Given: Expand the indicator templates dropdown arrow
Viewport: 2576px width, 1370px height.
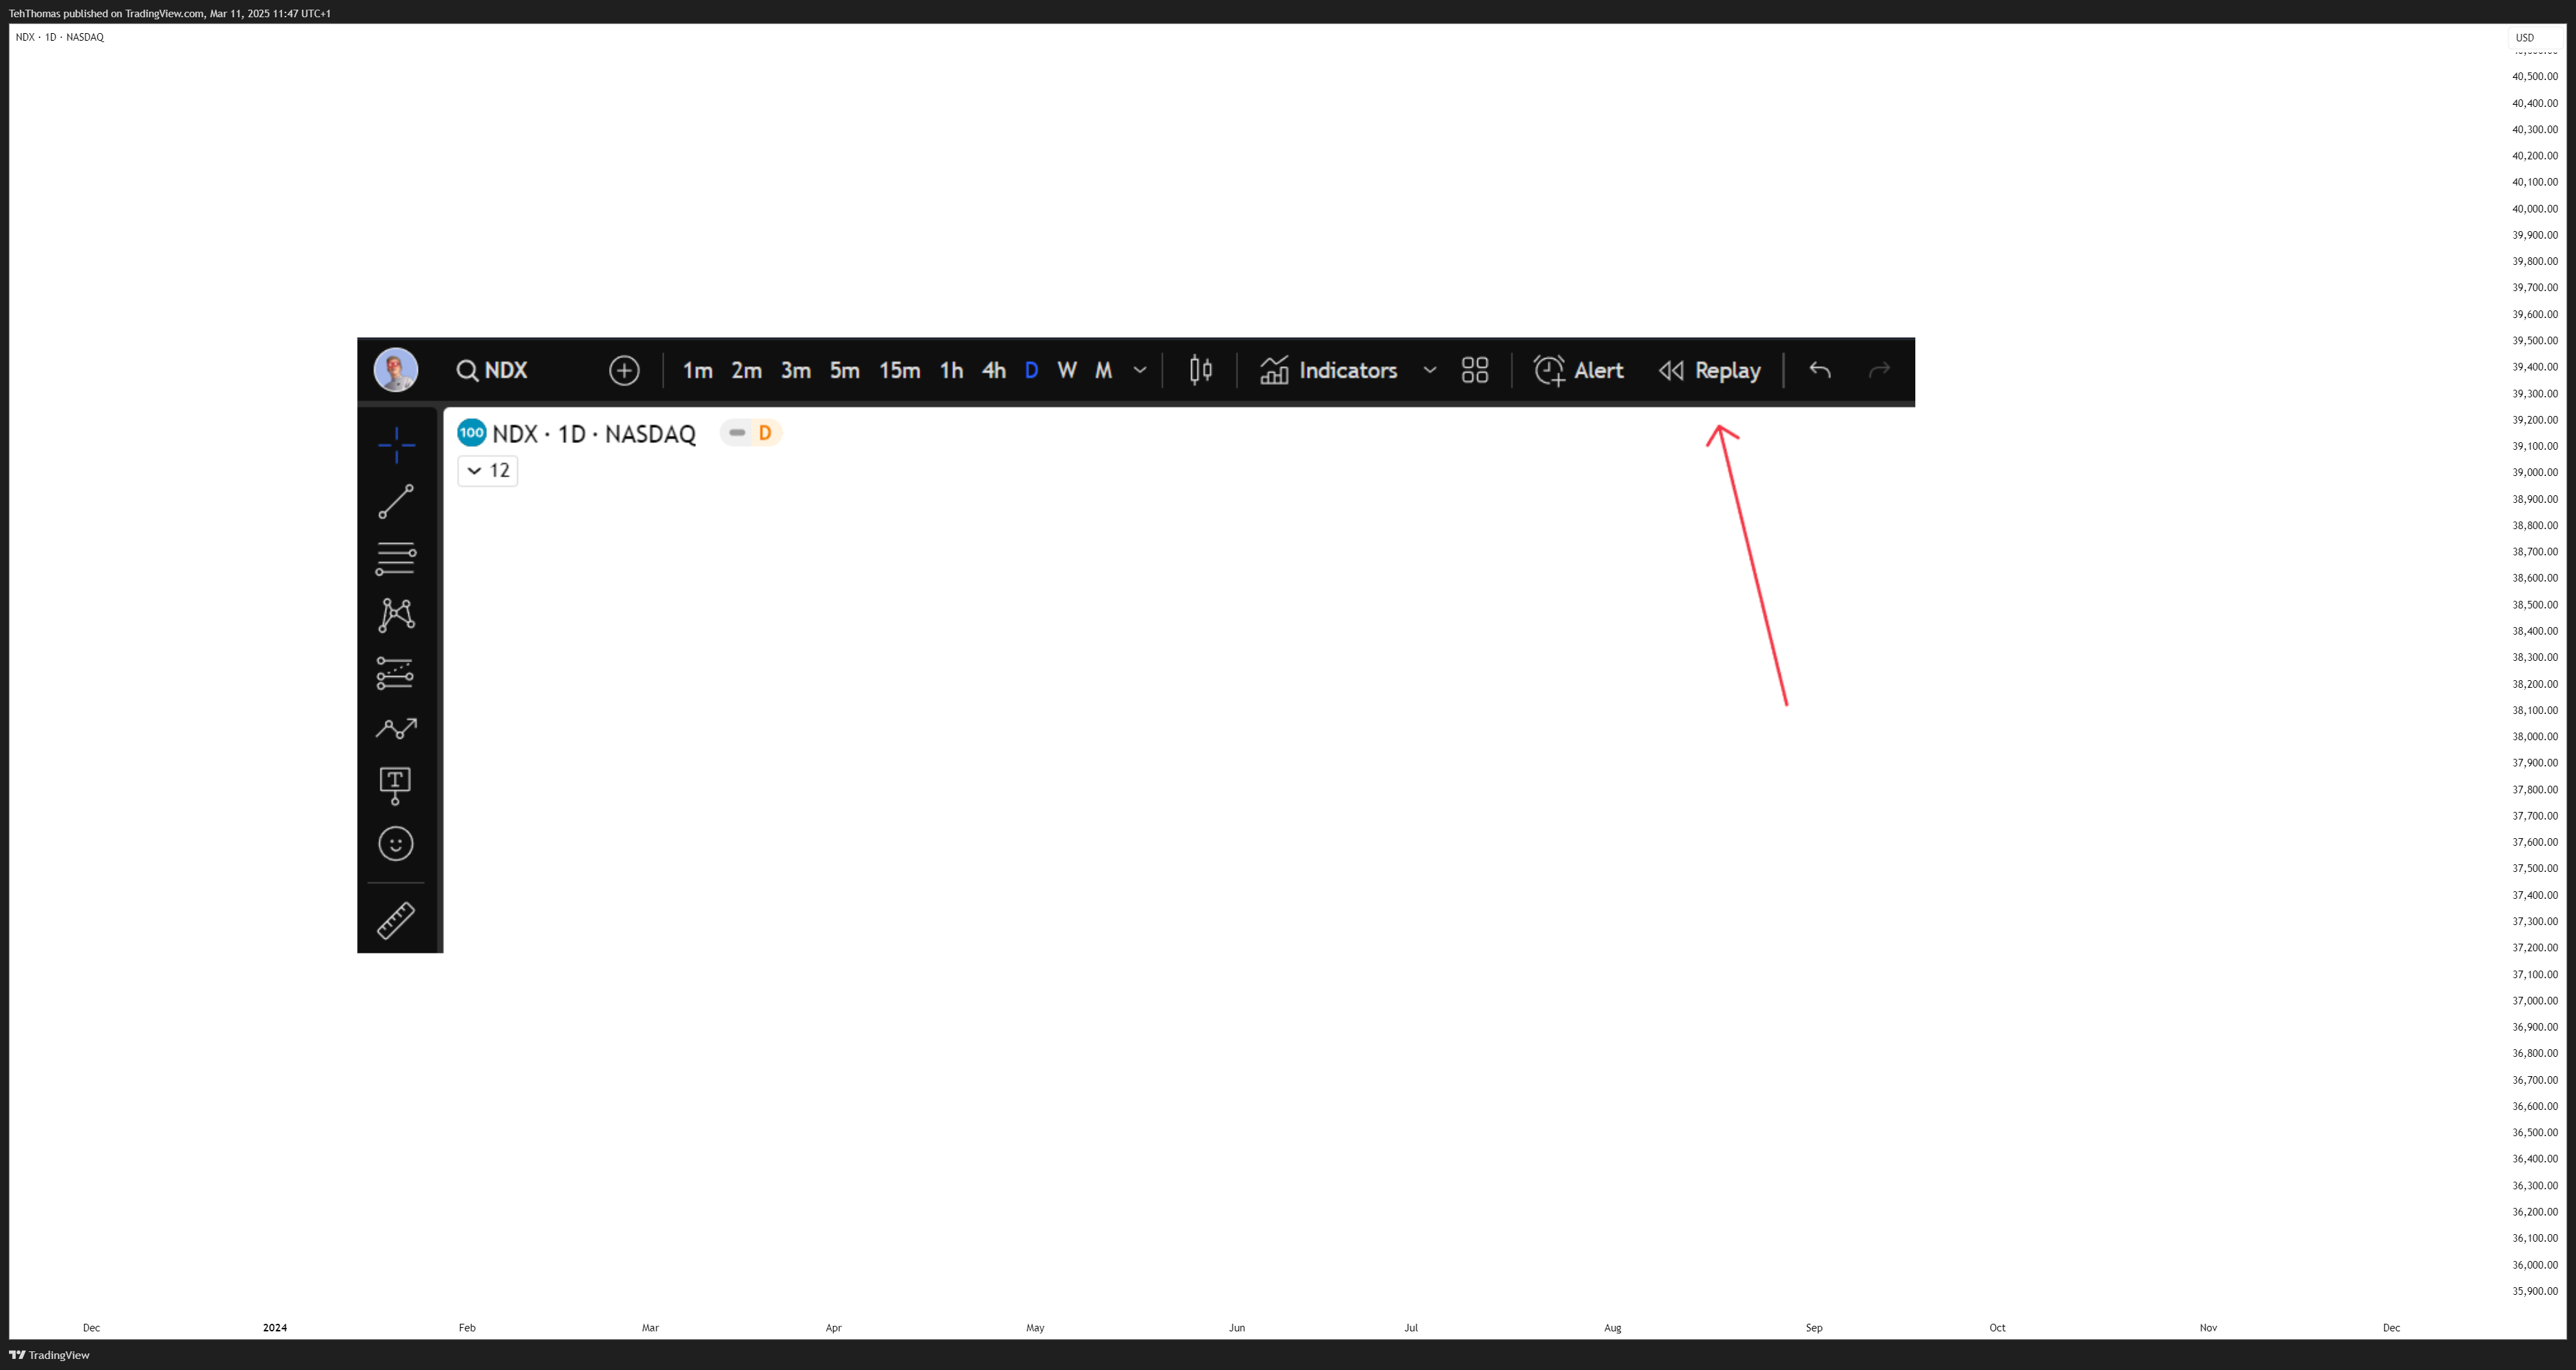Looking at the screenshot, I should [x=1430, y=371].
